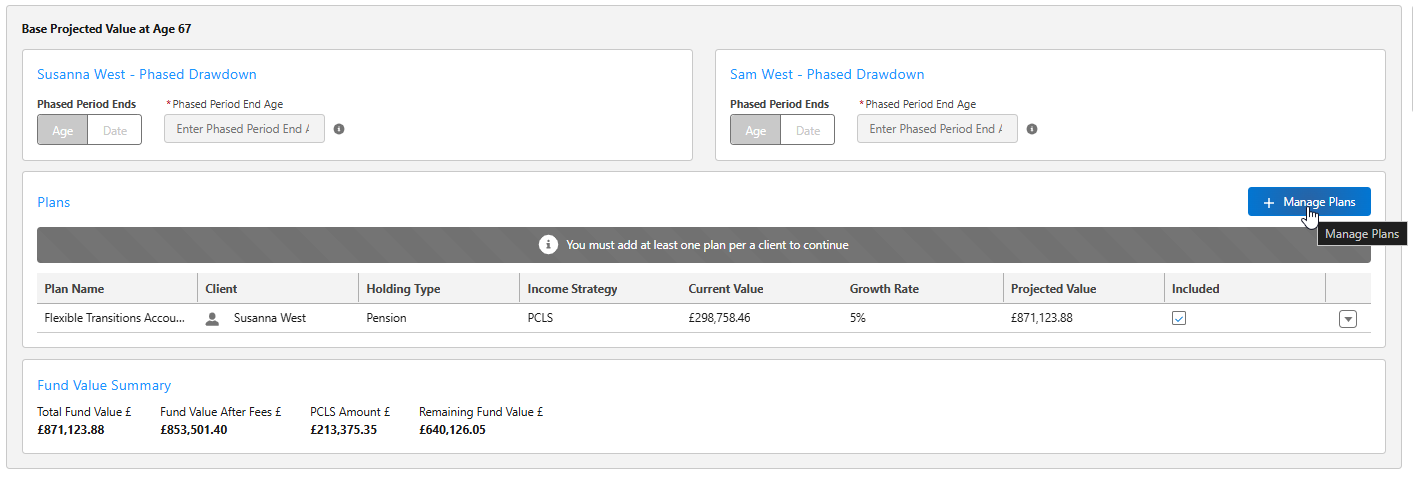Switch Susanna West's phased period to Date
This screenshot has width=1413, height=479.
click(115, 130)
